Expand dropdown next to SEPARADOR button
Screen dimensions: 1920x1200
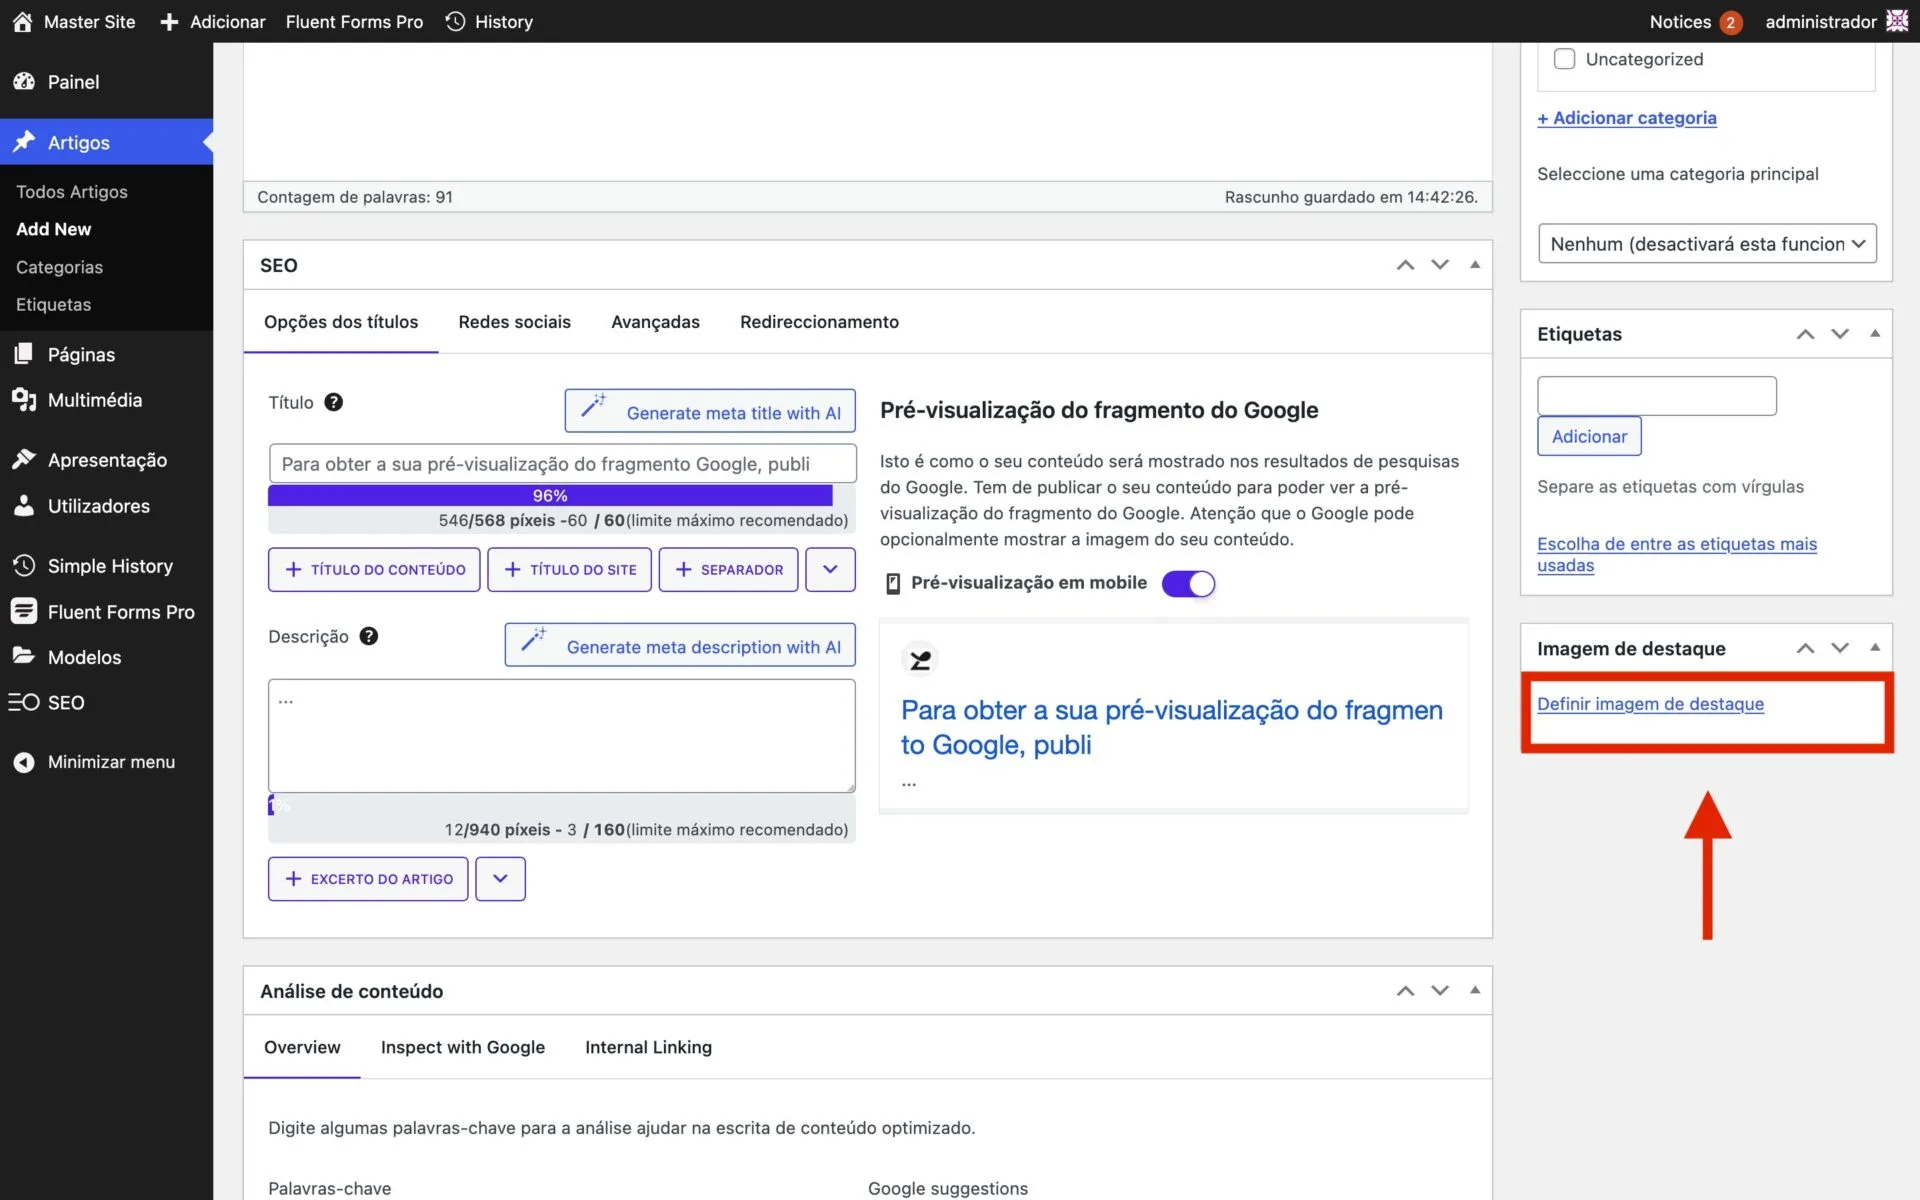pos(830,569)
